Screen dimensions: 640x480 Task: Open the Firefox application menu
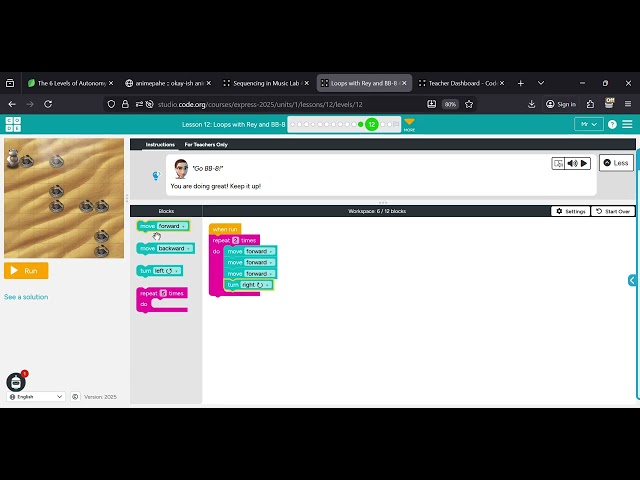[x=628, y=104]
